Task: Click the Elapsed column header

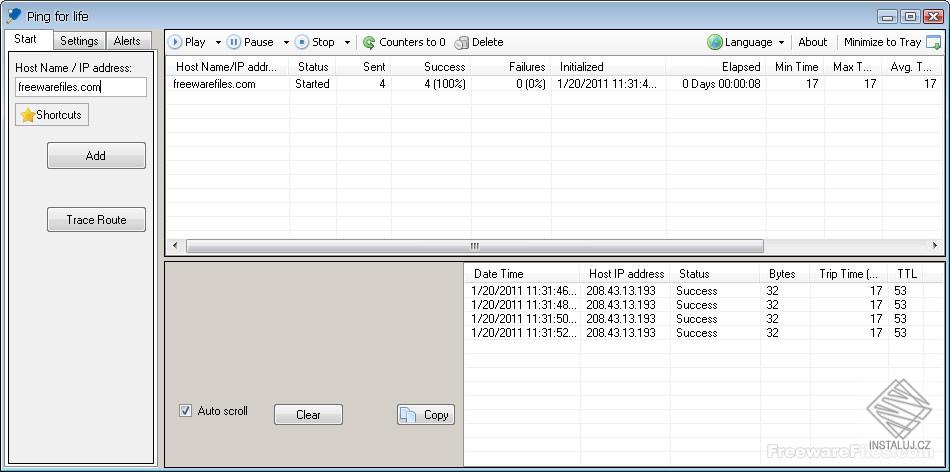Action: (716, 67)
